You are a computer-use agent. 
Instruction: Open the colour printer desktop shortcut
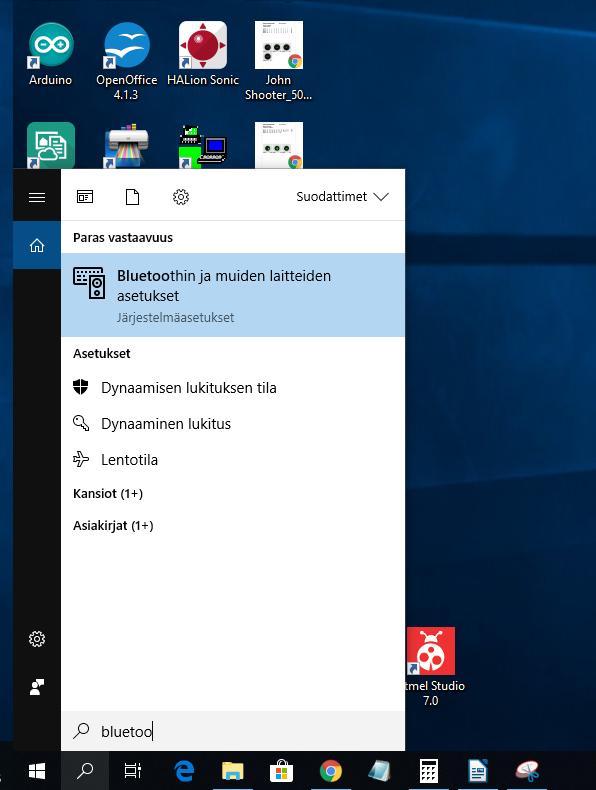(126, 145)
